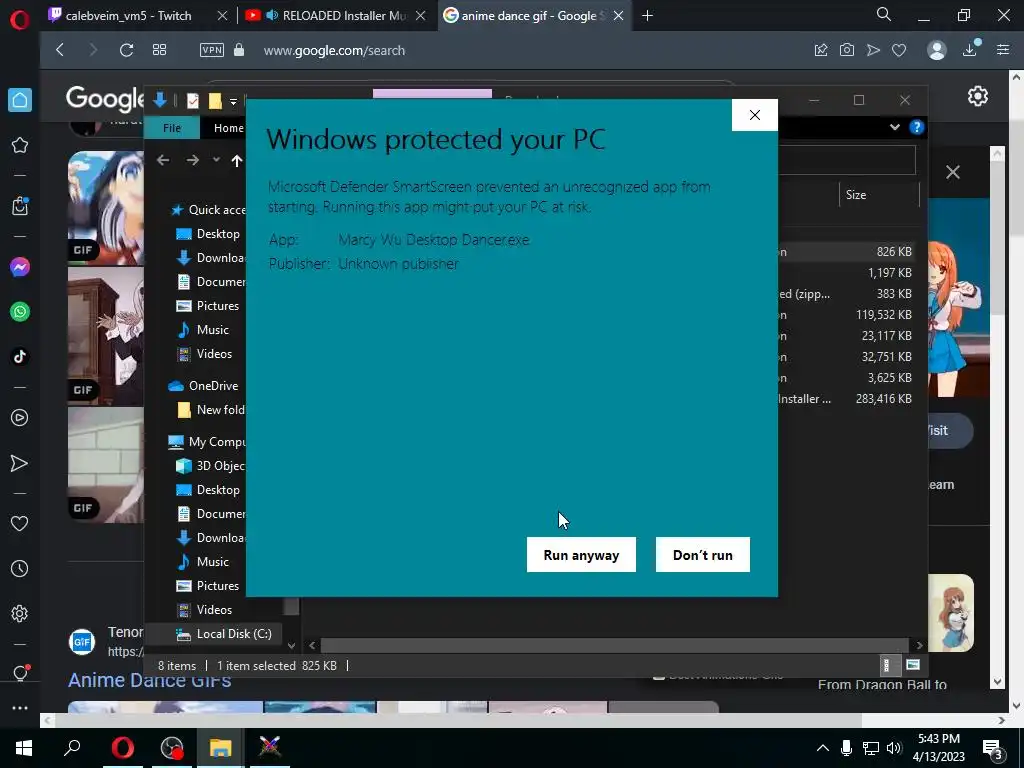
Task: Open Opera downloads icon
Action: point(970,49)
